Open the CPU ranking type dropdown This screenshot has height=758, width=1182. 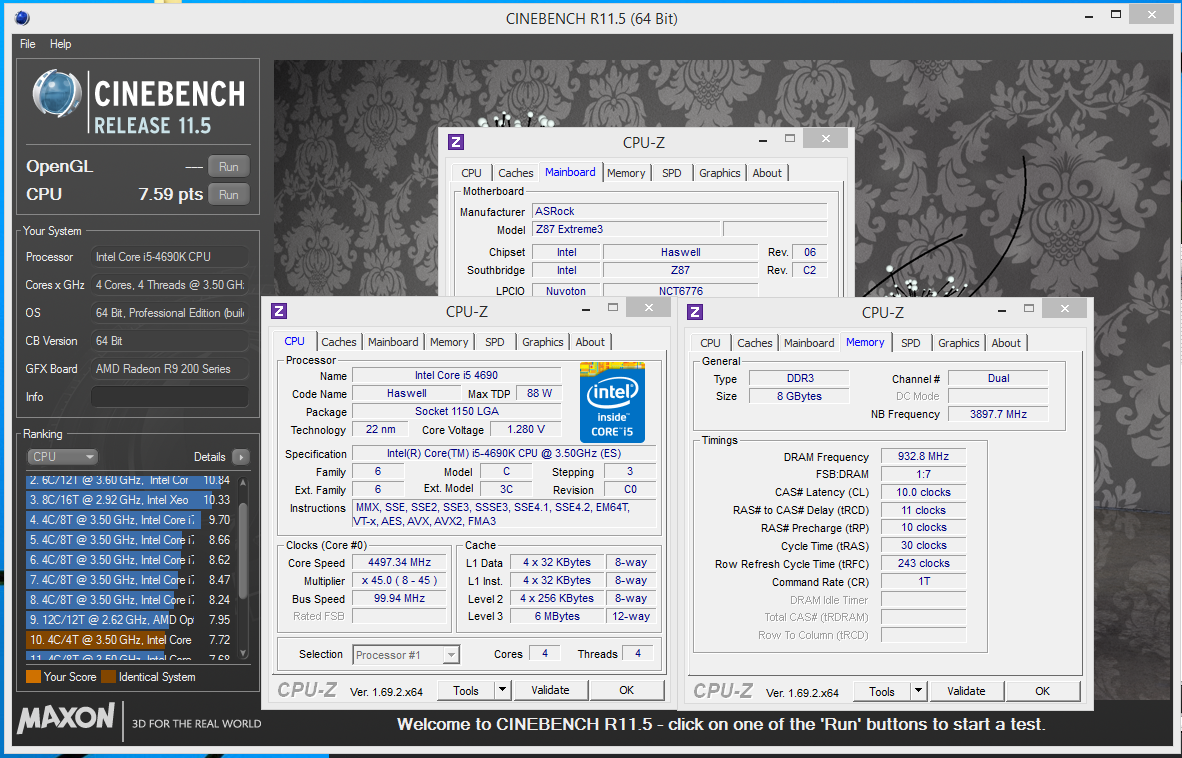63,457
